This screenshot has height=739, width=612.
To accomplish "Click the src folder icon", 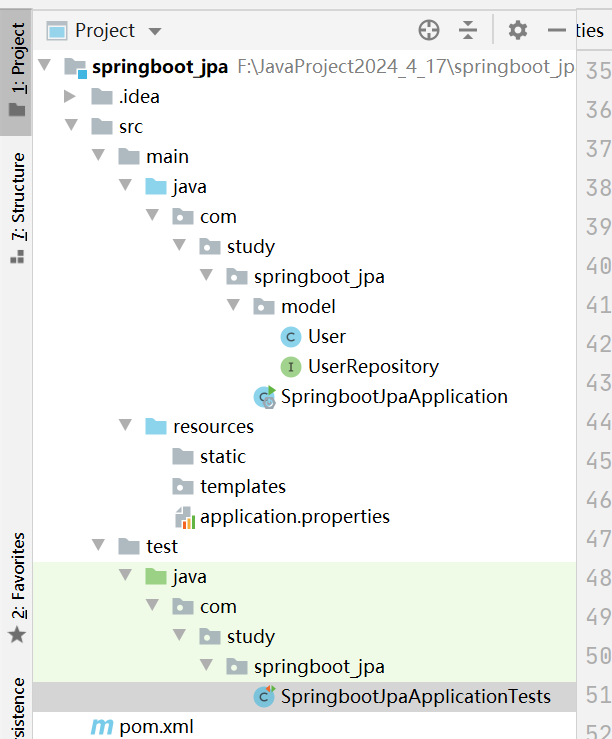I will point(102,126).
